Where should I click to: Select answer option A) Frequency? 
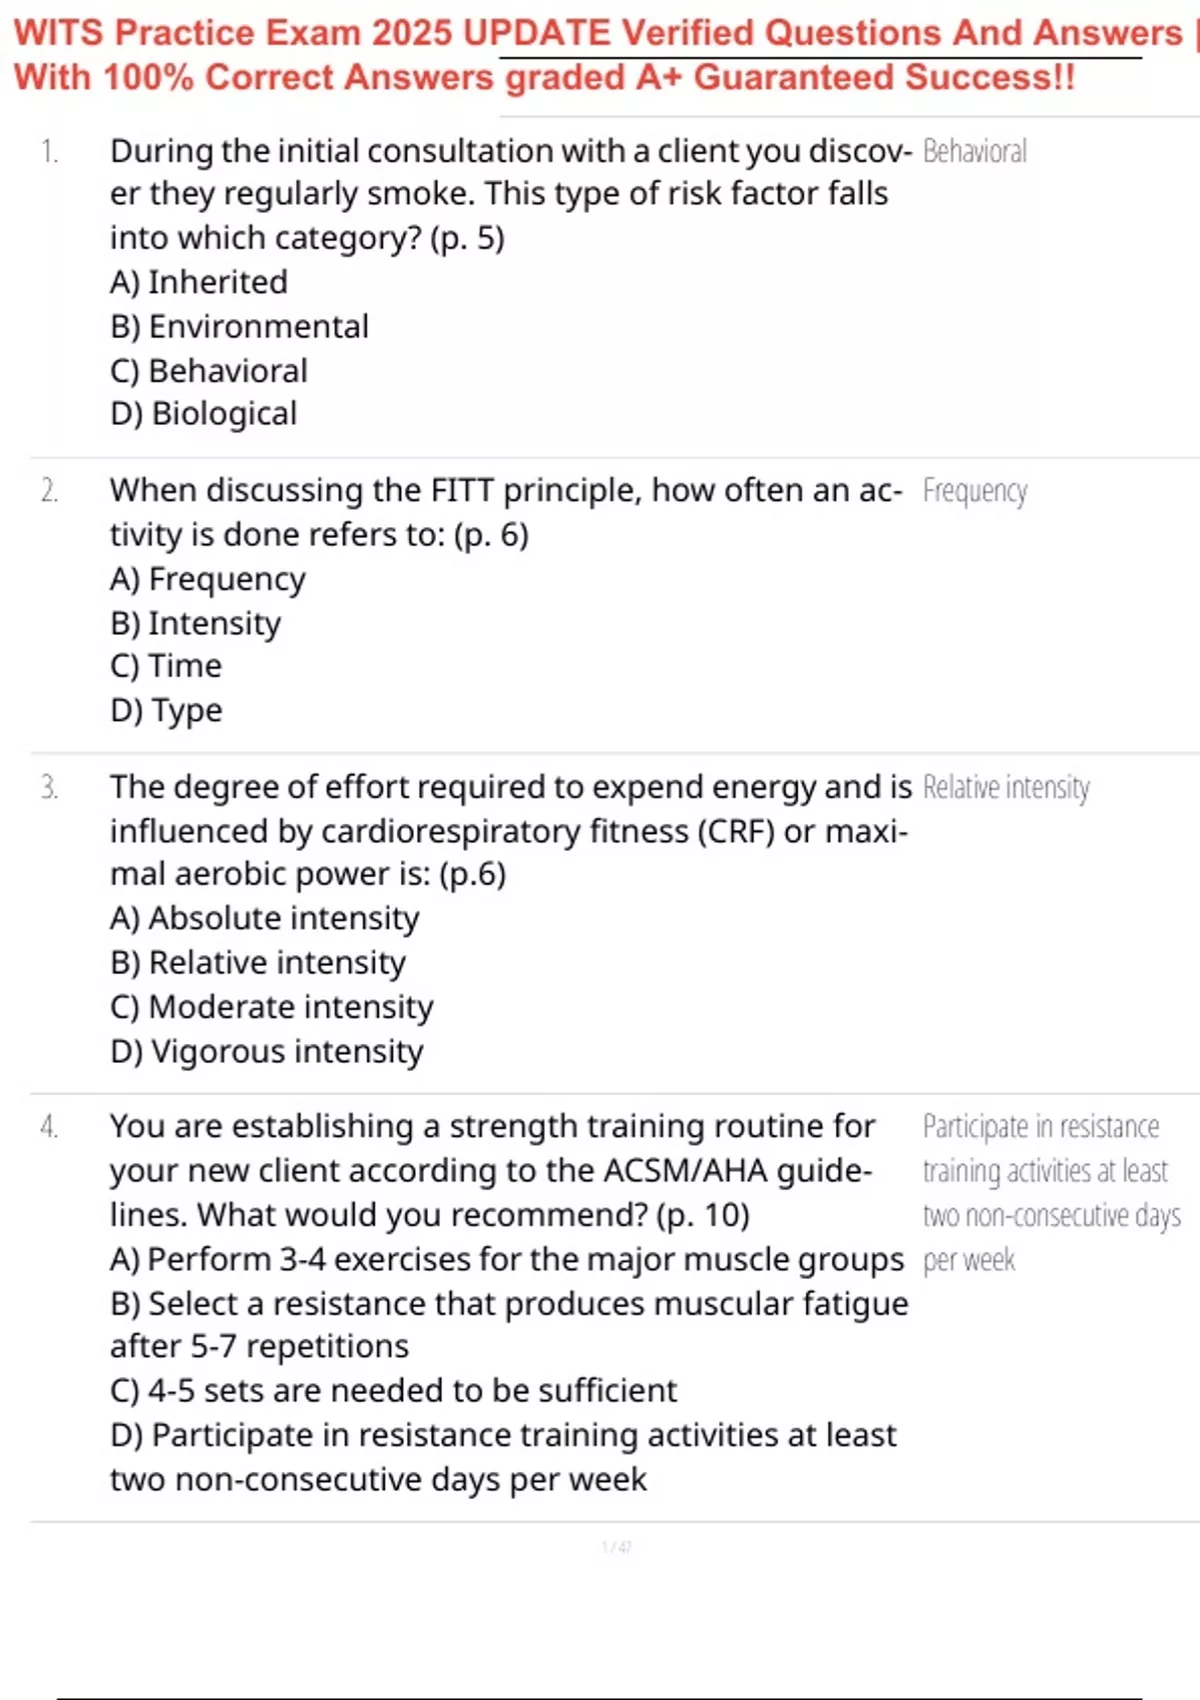pyautogui.click(x=208, y=579)
